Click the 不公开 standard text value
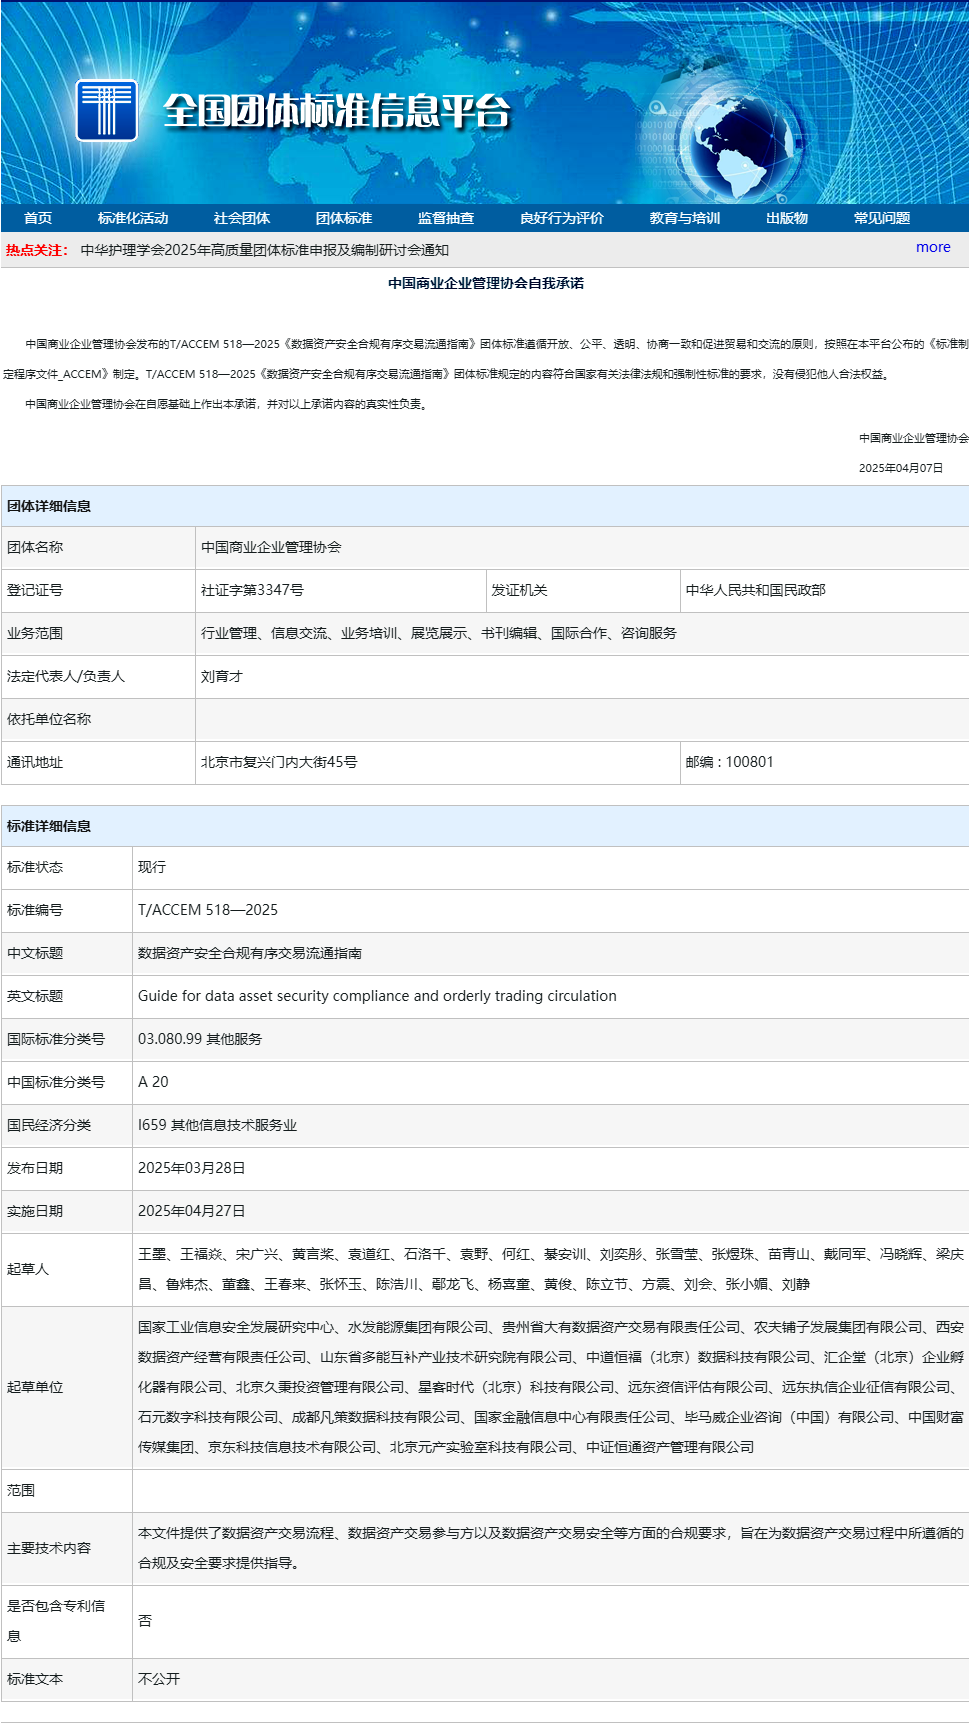This screenshot has height=1723, width=969. point(159,1679)
